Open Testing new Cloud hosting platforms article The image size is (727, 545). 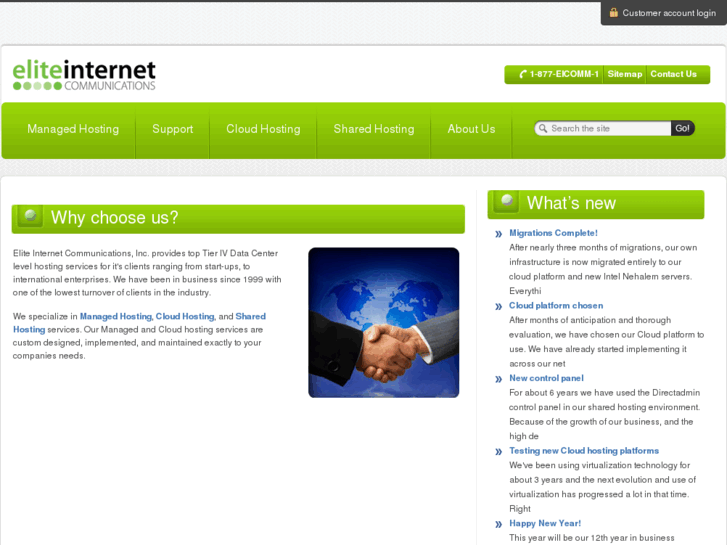click(x=584, y=451)
